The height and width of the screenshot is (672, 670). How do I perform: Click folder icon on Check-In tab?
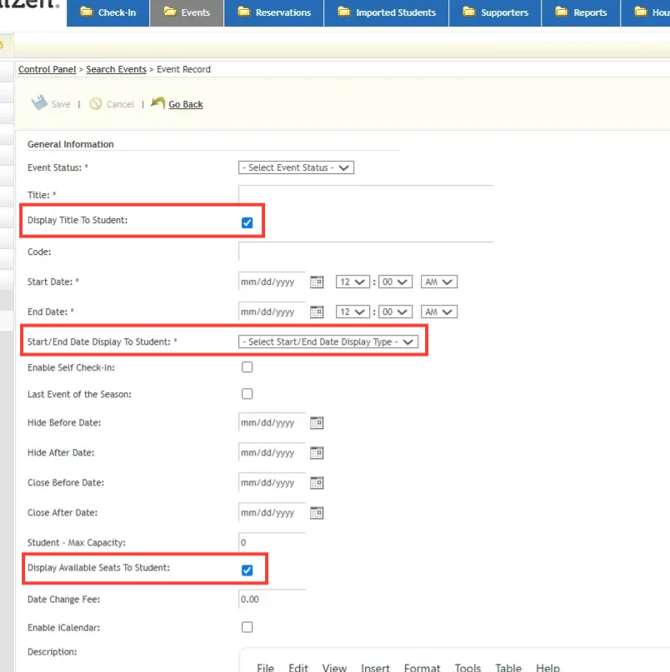click(86, 12)
